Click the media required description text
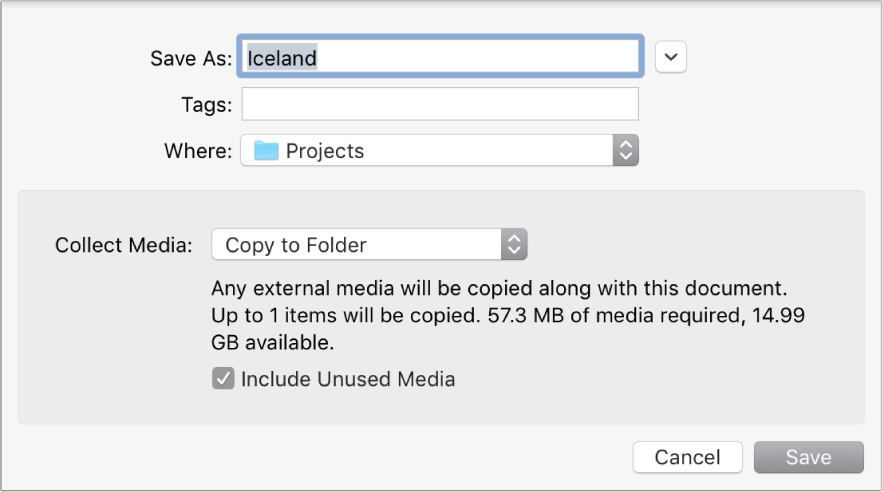This screenshot has width=883, height=492. point(510,315)
